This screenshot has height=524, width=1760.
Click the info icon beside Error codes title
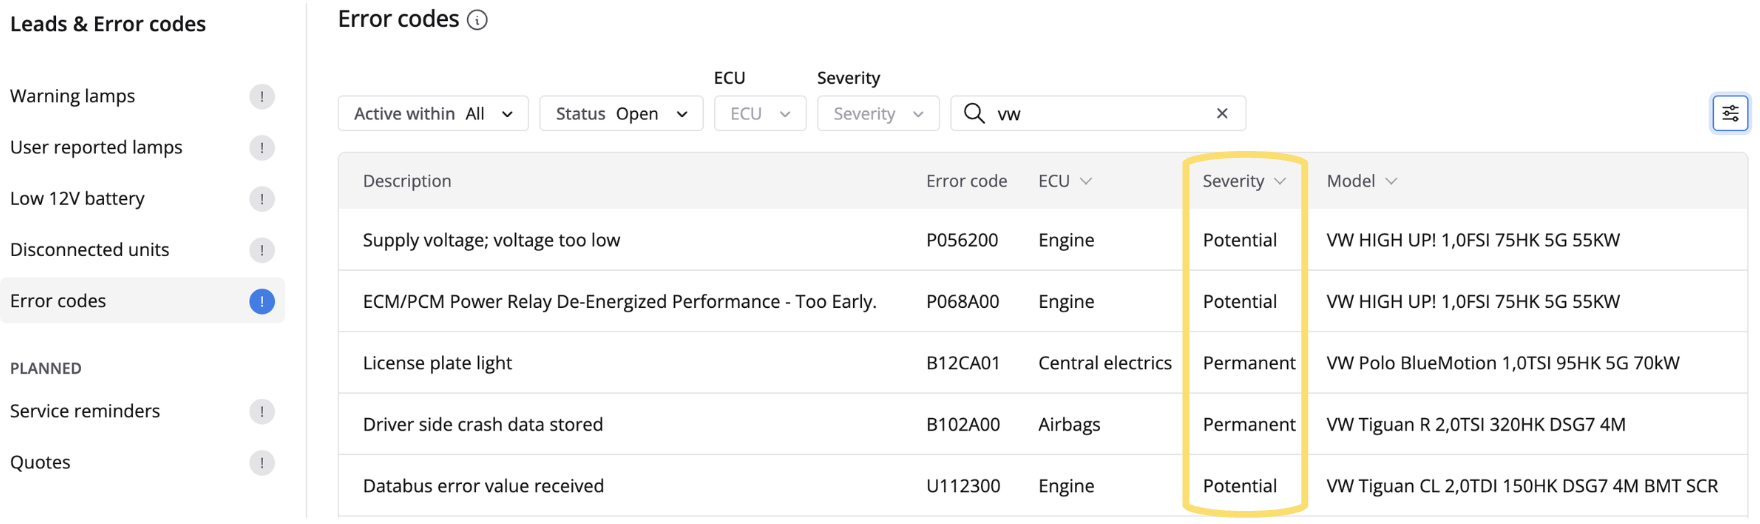477,20
